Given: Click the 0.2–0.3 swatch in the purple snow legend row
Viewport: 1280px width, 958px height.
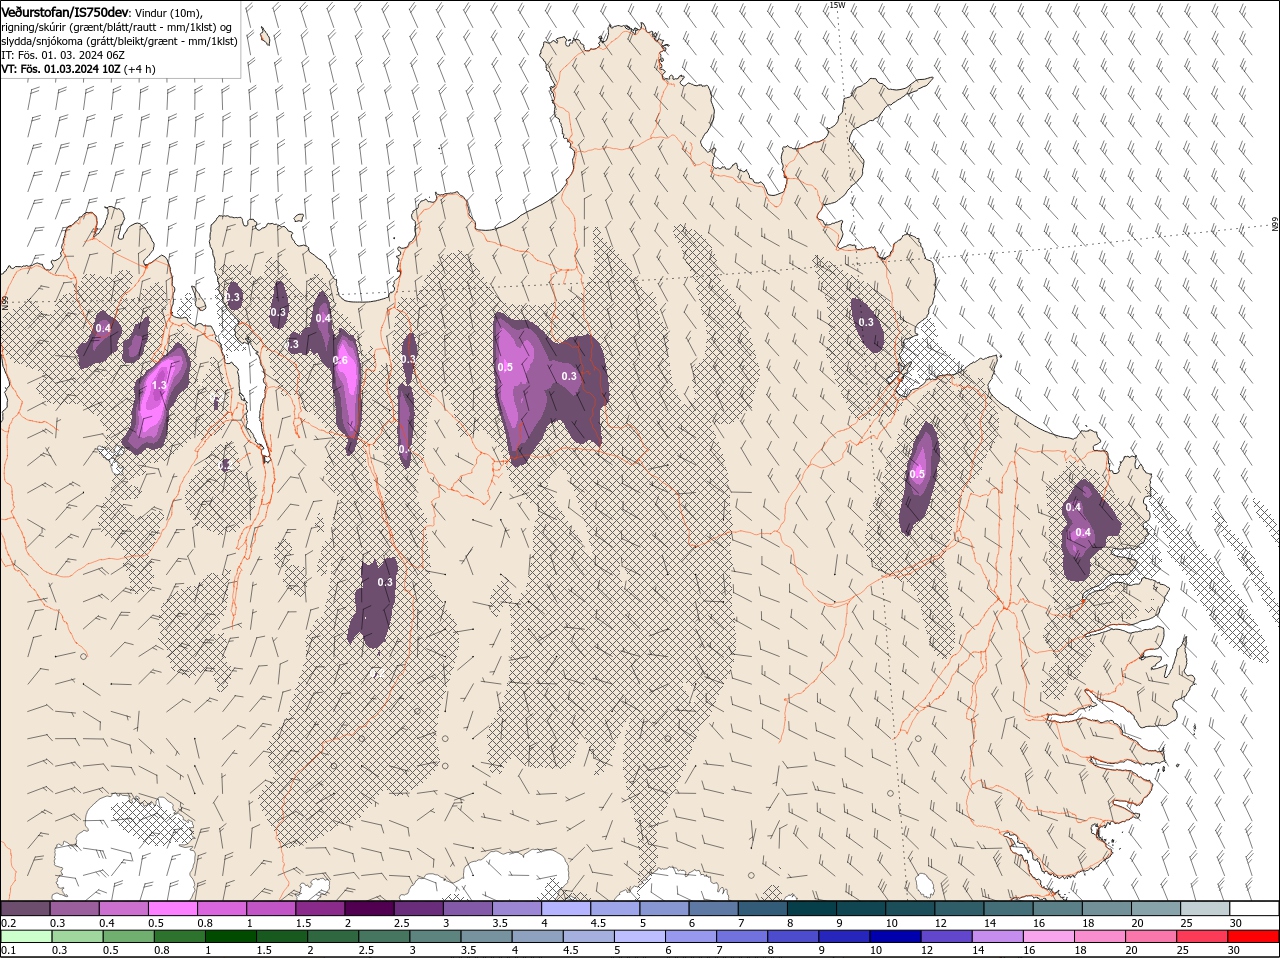Looking at the screenshot, I should pyautogui.click(x=25, y=908).
